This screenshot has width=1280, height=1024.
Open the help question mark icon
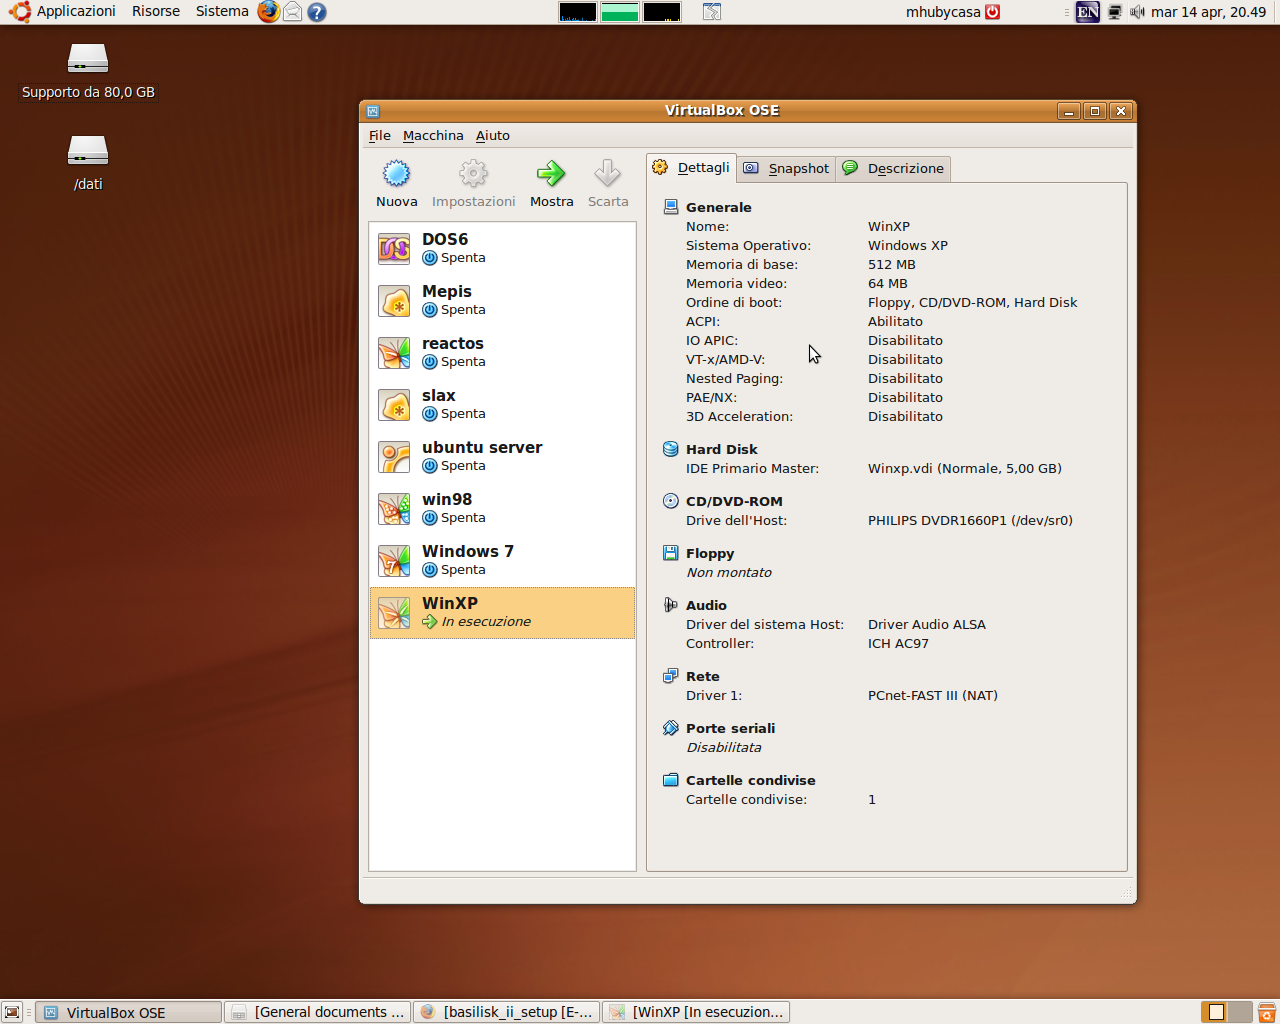coord(317,12)
